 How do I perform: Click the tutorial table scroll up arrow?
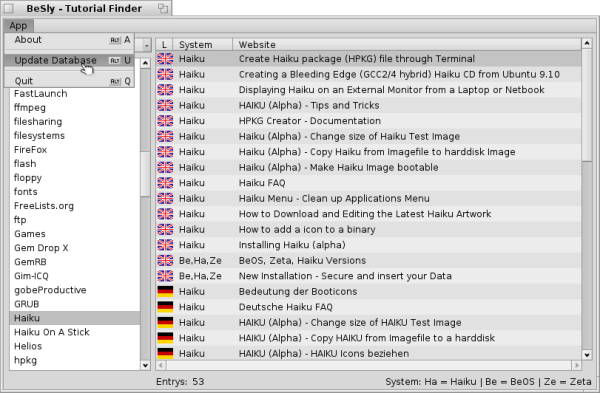pyautogui.click(x=587, y=44)
